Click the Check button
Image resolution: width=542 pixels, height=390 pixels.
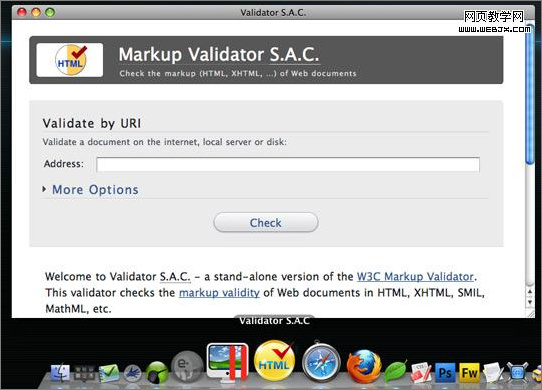point(265,222)
